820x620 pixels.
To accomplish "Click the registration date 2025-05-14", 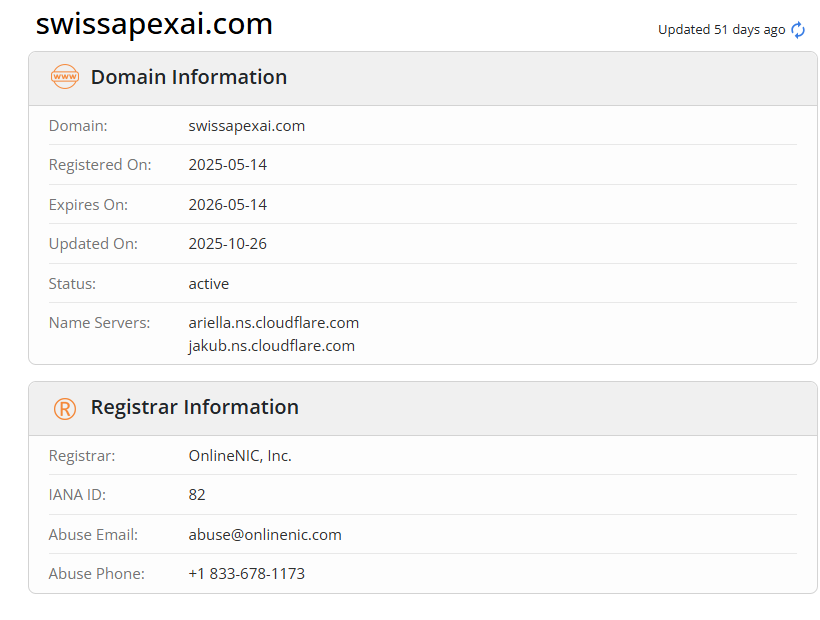I will [x=228, y=165].
